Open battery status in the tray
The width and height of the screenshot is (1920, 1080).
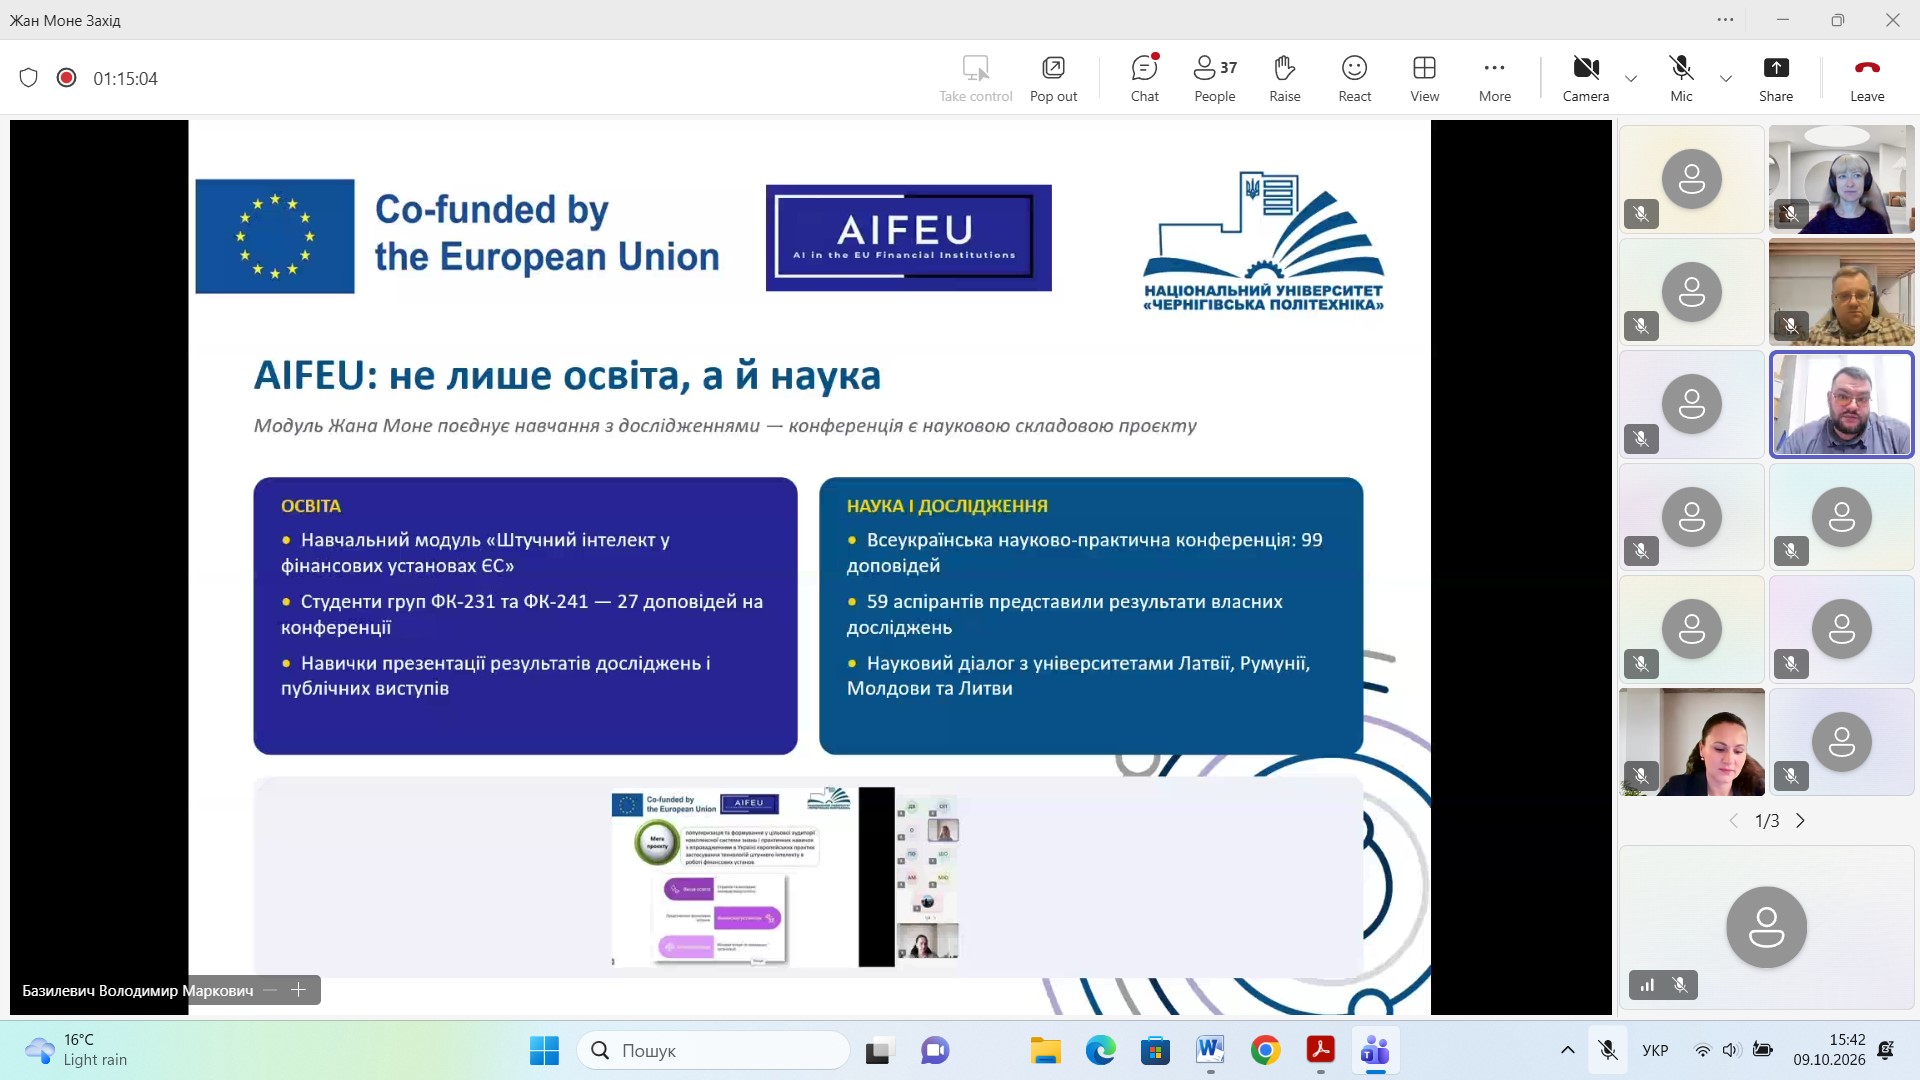(x=1763, y=1050)
